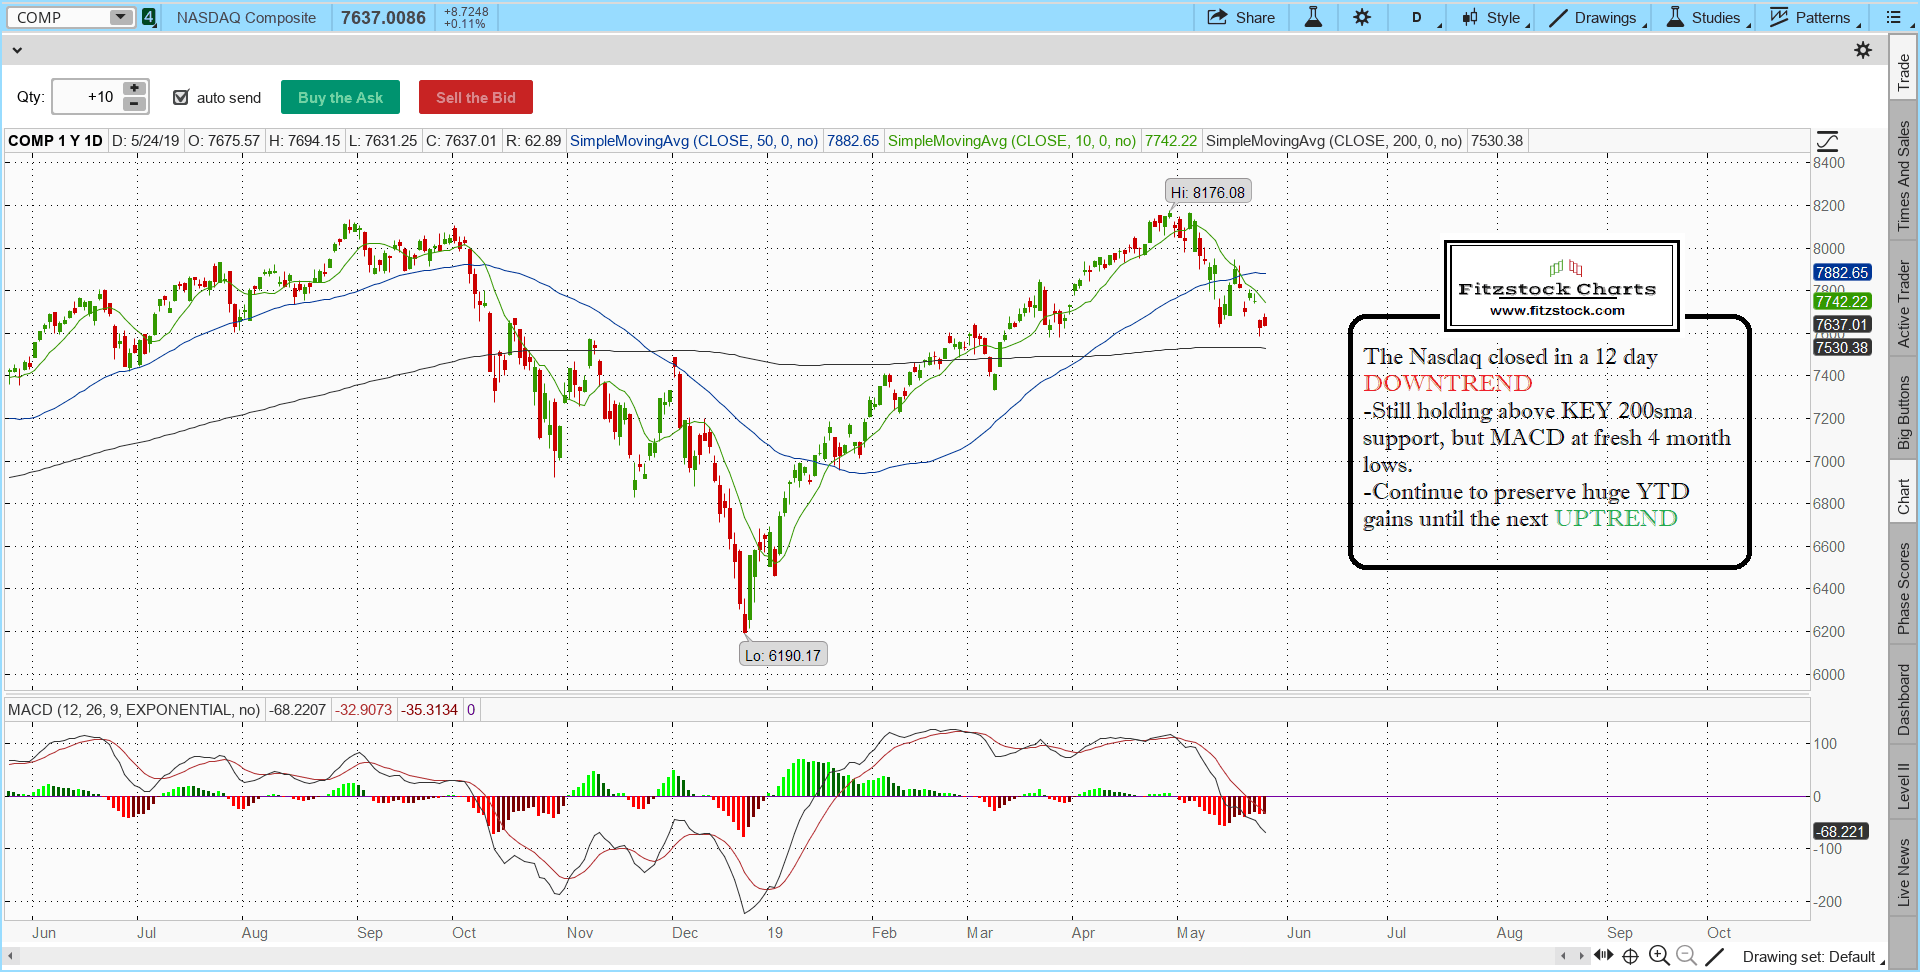Image resolution: width=1920 pixels, height=972 pixels.
Task: Select the line drawing tool at bottom
Action: pyautogui.click(x=1715, y=956)
